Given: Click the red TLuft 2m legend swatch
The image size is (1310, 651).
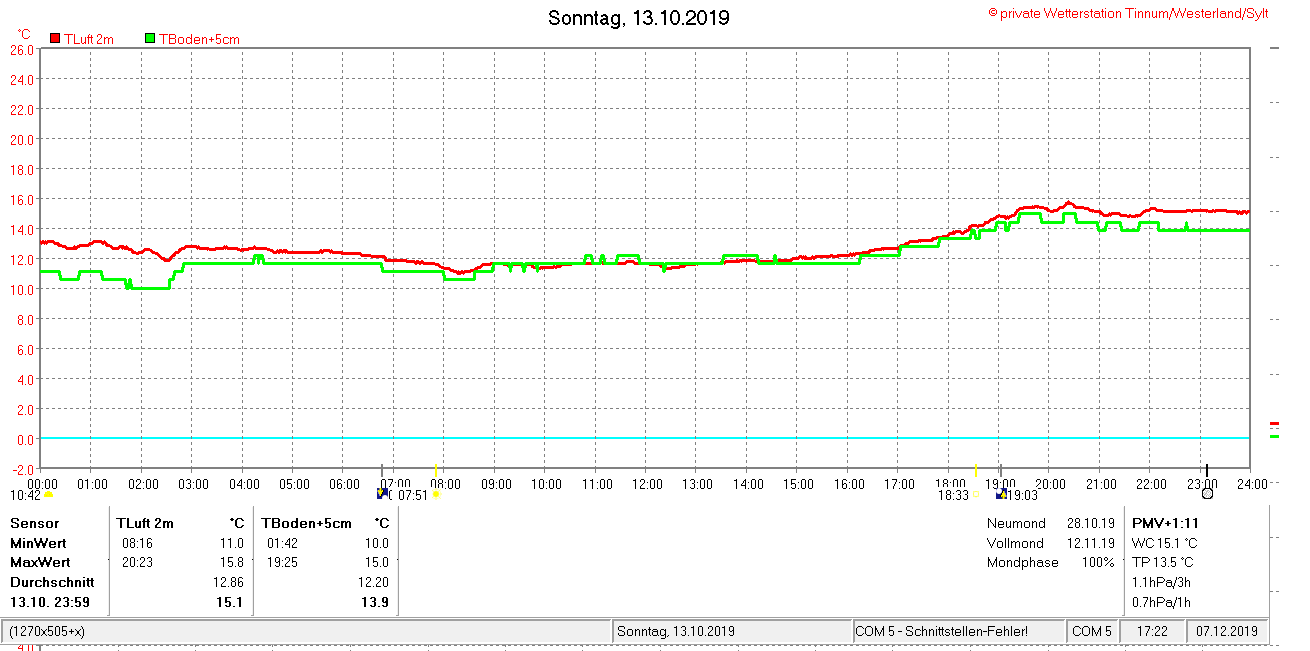Looking at the screenshot, I should 56,39.
